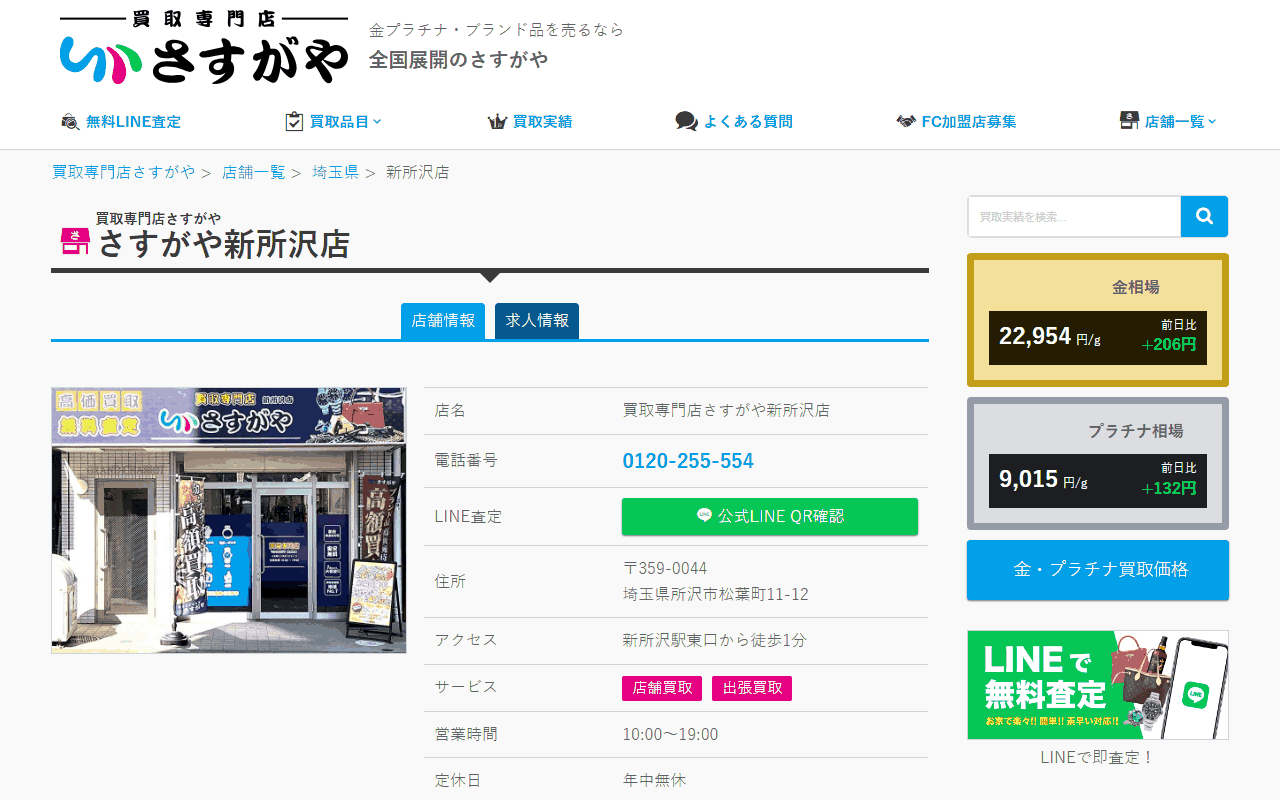Click the pink shop icon beside さすがや新所沢店
The width and height of the screenshot is (1280, 800).
pos(75,240)
